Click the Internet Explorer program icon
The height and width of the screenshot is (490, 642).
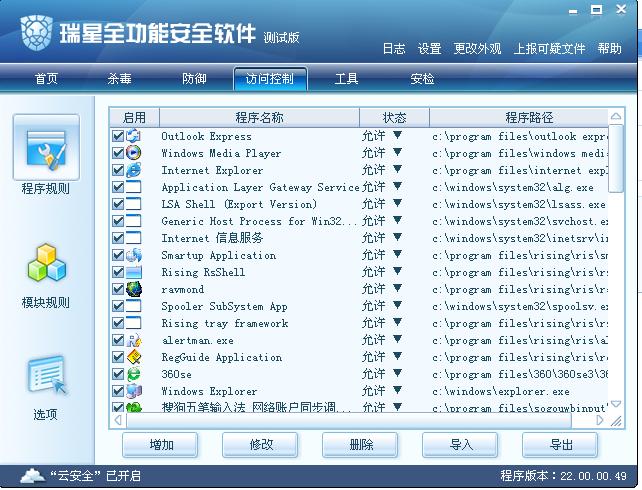click(133, 169)
